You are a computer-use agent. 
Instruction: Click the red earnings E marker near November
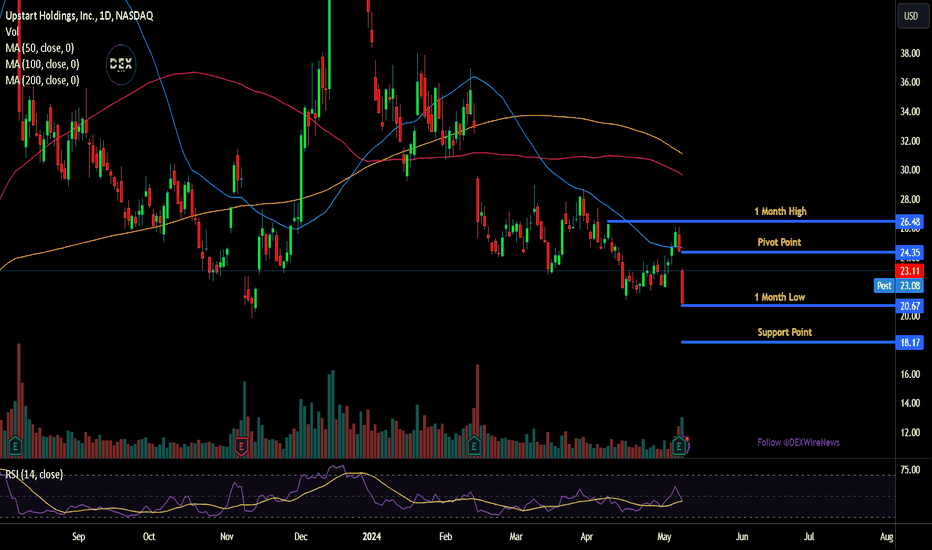[x=241, y=445]
